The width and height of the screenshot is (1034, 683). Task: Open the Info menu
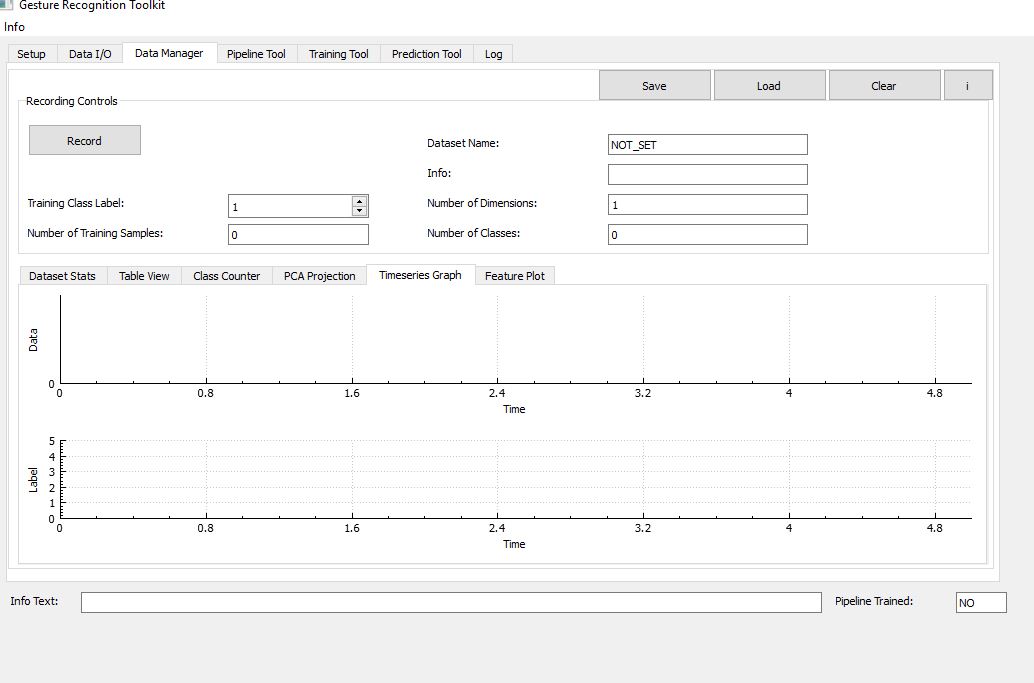coord(15,27)
